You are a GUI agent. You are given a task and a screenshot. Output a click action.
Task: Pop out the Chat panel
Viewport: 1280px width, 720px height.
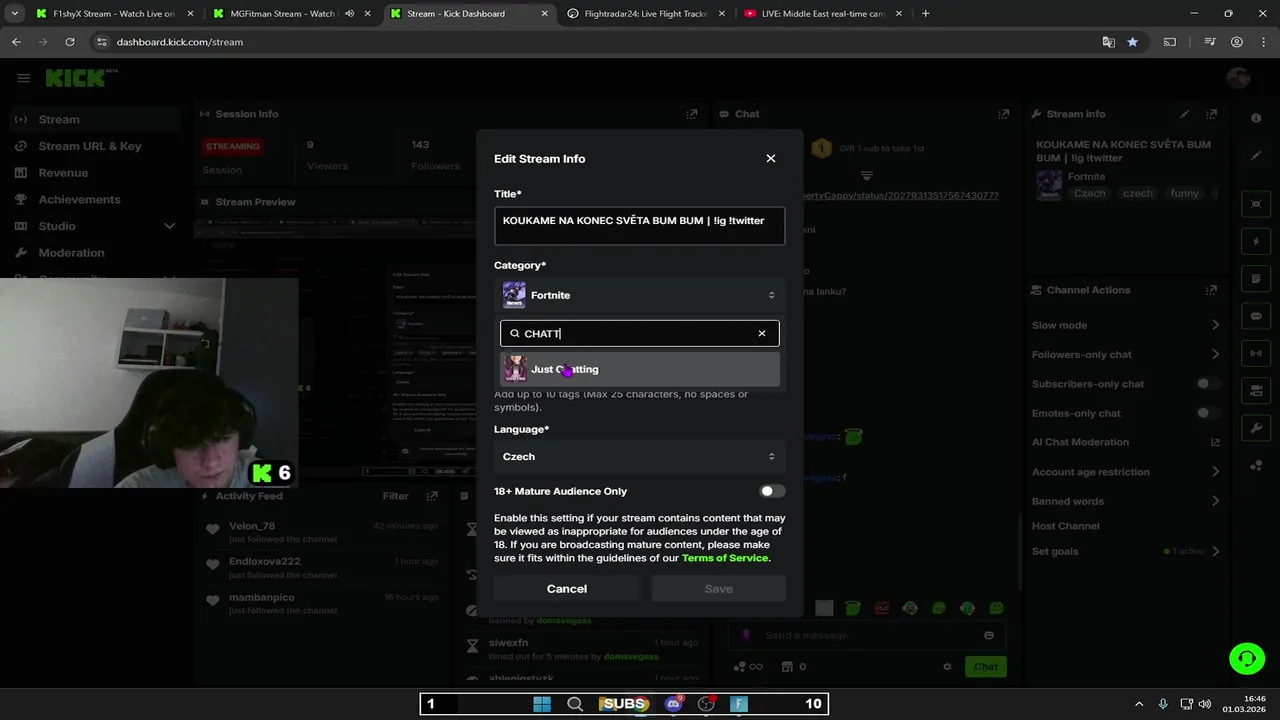1004,114
